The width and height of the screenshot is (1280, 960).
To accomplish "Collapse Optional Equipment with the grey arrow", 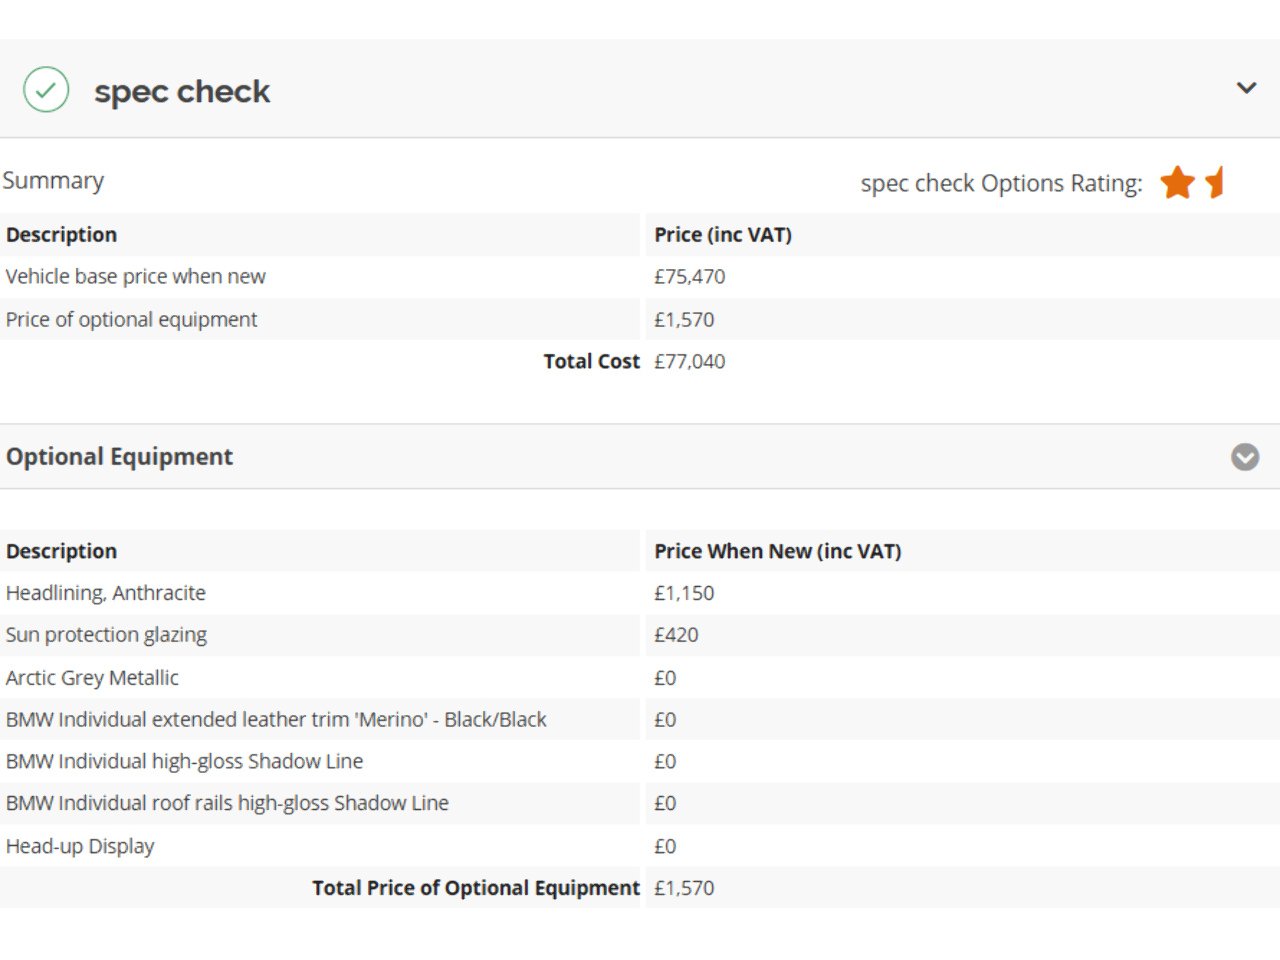I will click(x=1245, y=457).
